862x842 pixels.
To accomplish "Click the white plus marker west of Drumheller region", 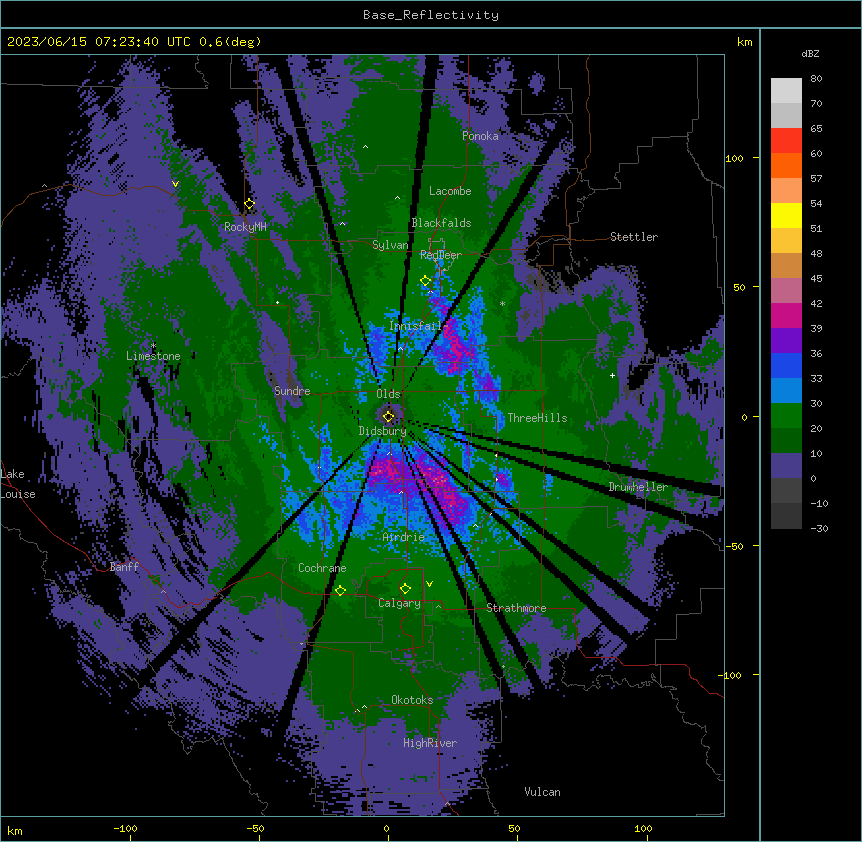I will (612, 375).
